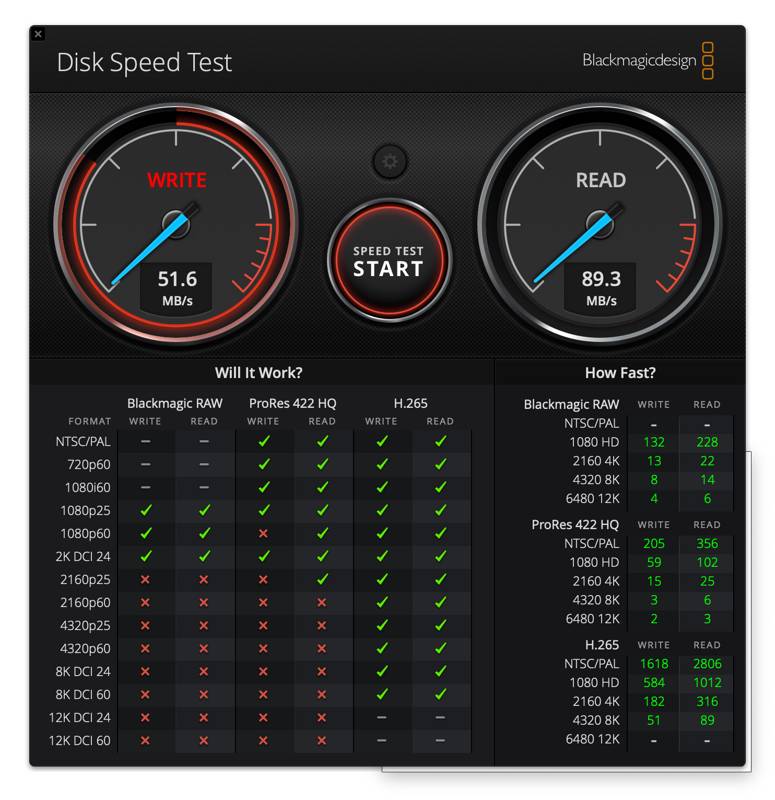Click Blackmagic RAW read X for 2160p25
The image size is (775, 800).
point(204,579)
